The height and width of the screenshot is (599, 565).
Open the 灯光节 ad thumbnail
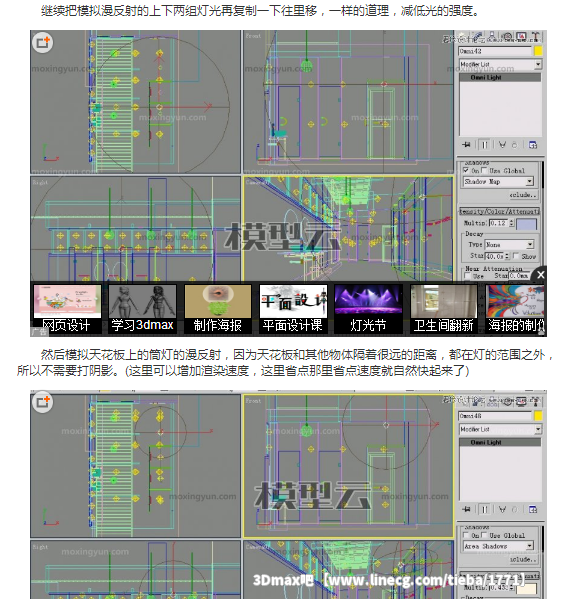368,309
